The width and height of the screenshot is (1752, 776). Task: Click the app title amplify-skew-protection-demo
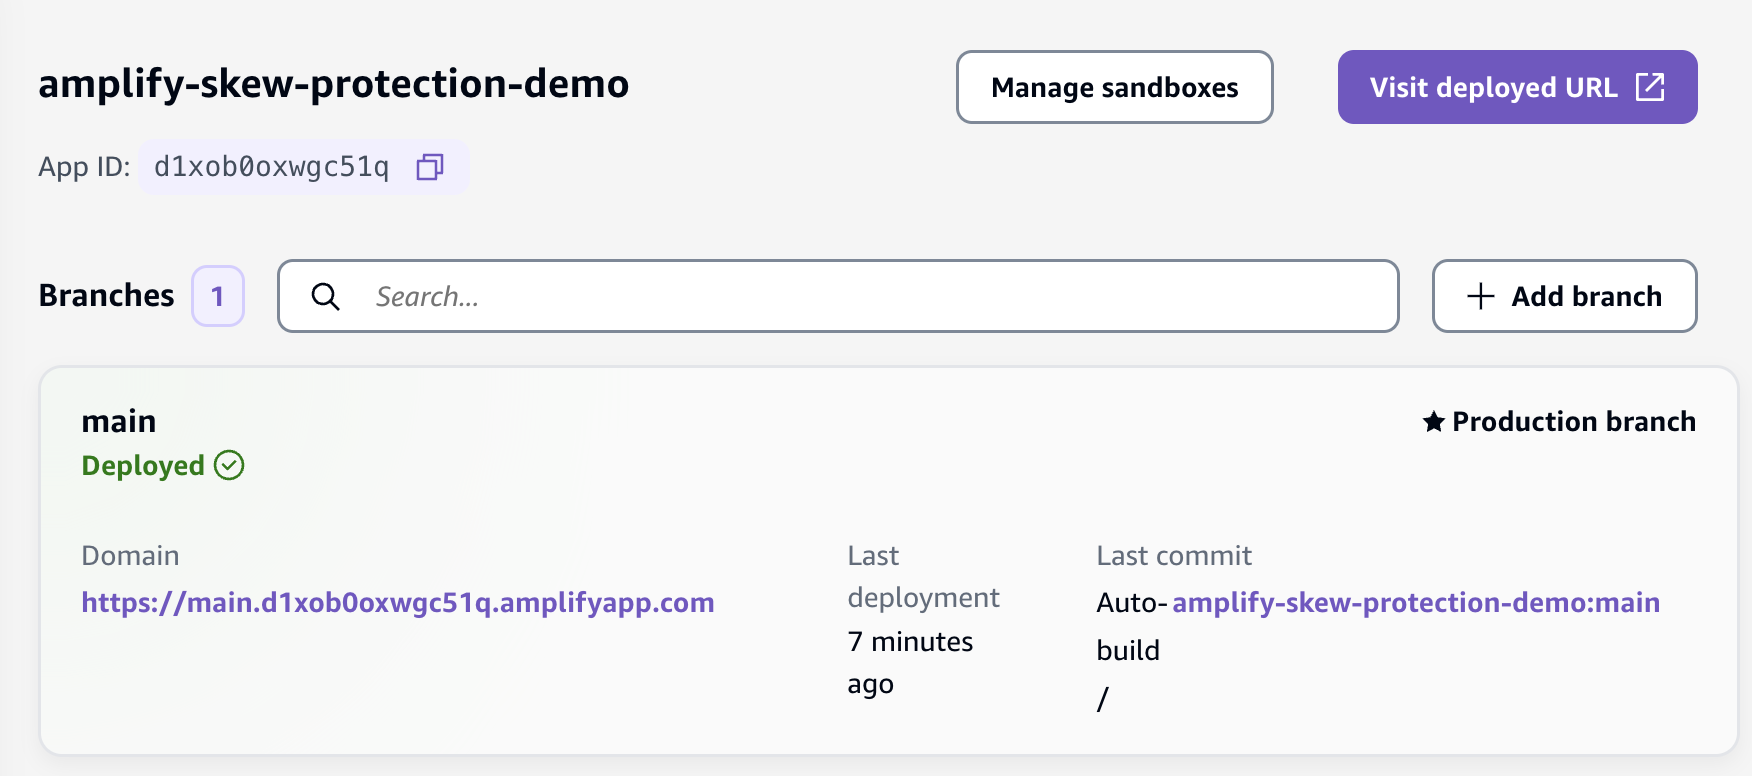[333, 85]
